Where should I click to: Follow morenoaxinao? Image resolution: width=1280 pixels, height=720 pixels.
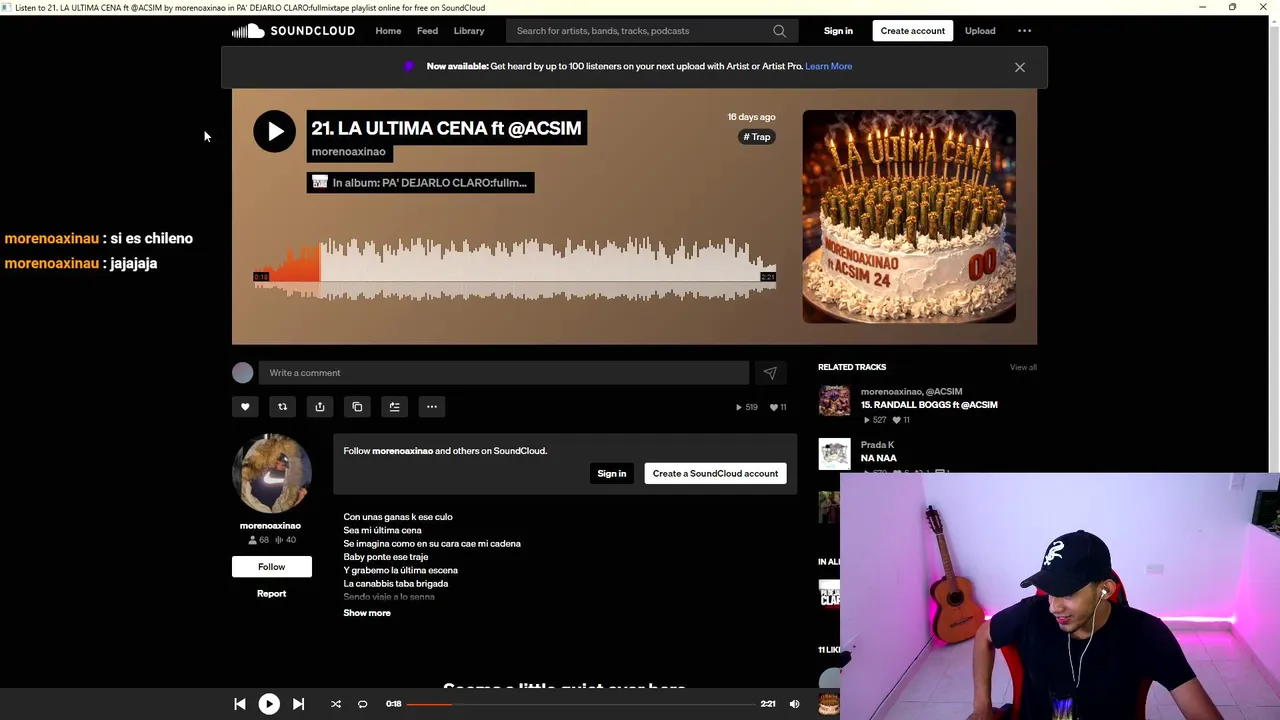point(271,567)
